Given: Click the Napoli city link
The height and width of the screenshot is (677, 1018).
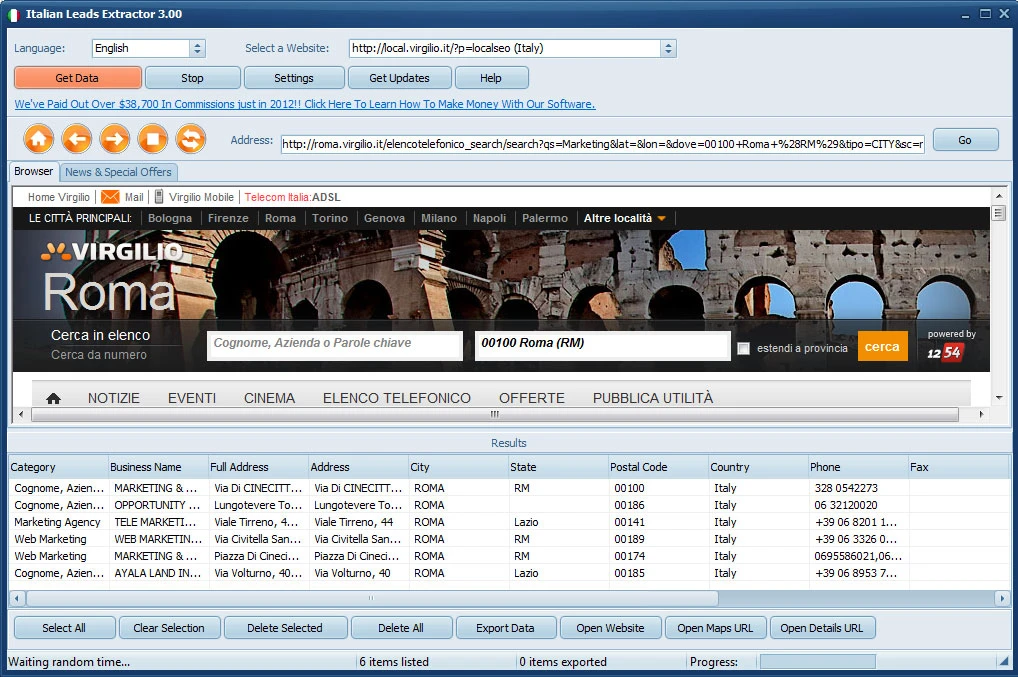Looking at the screenshot, I should pos(490,218).
